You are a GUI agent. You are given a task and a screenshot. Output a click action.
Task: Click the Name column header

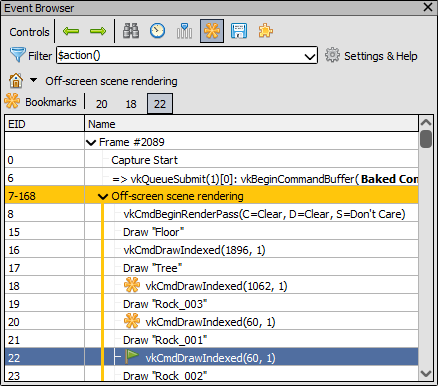point(252,124)
